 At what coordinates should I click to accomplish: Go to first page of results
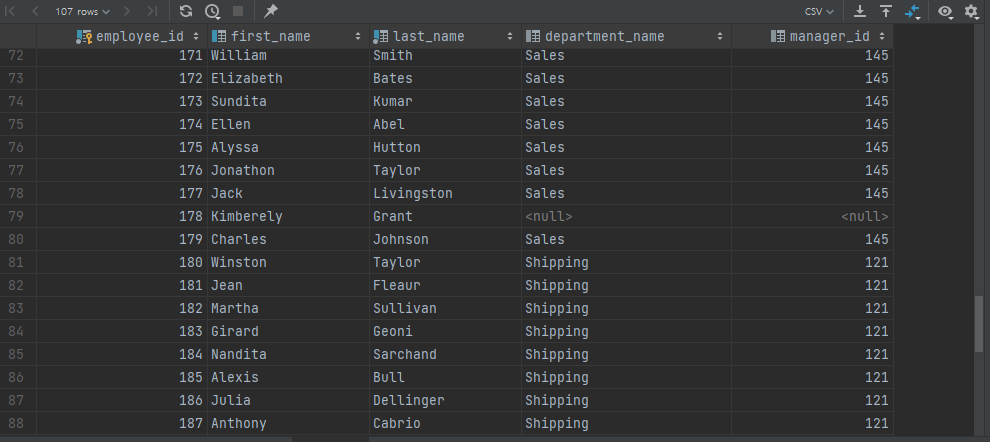pos(11,11)
